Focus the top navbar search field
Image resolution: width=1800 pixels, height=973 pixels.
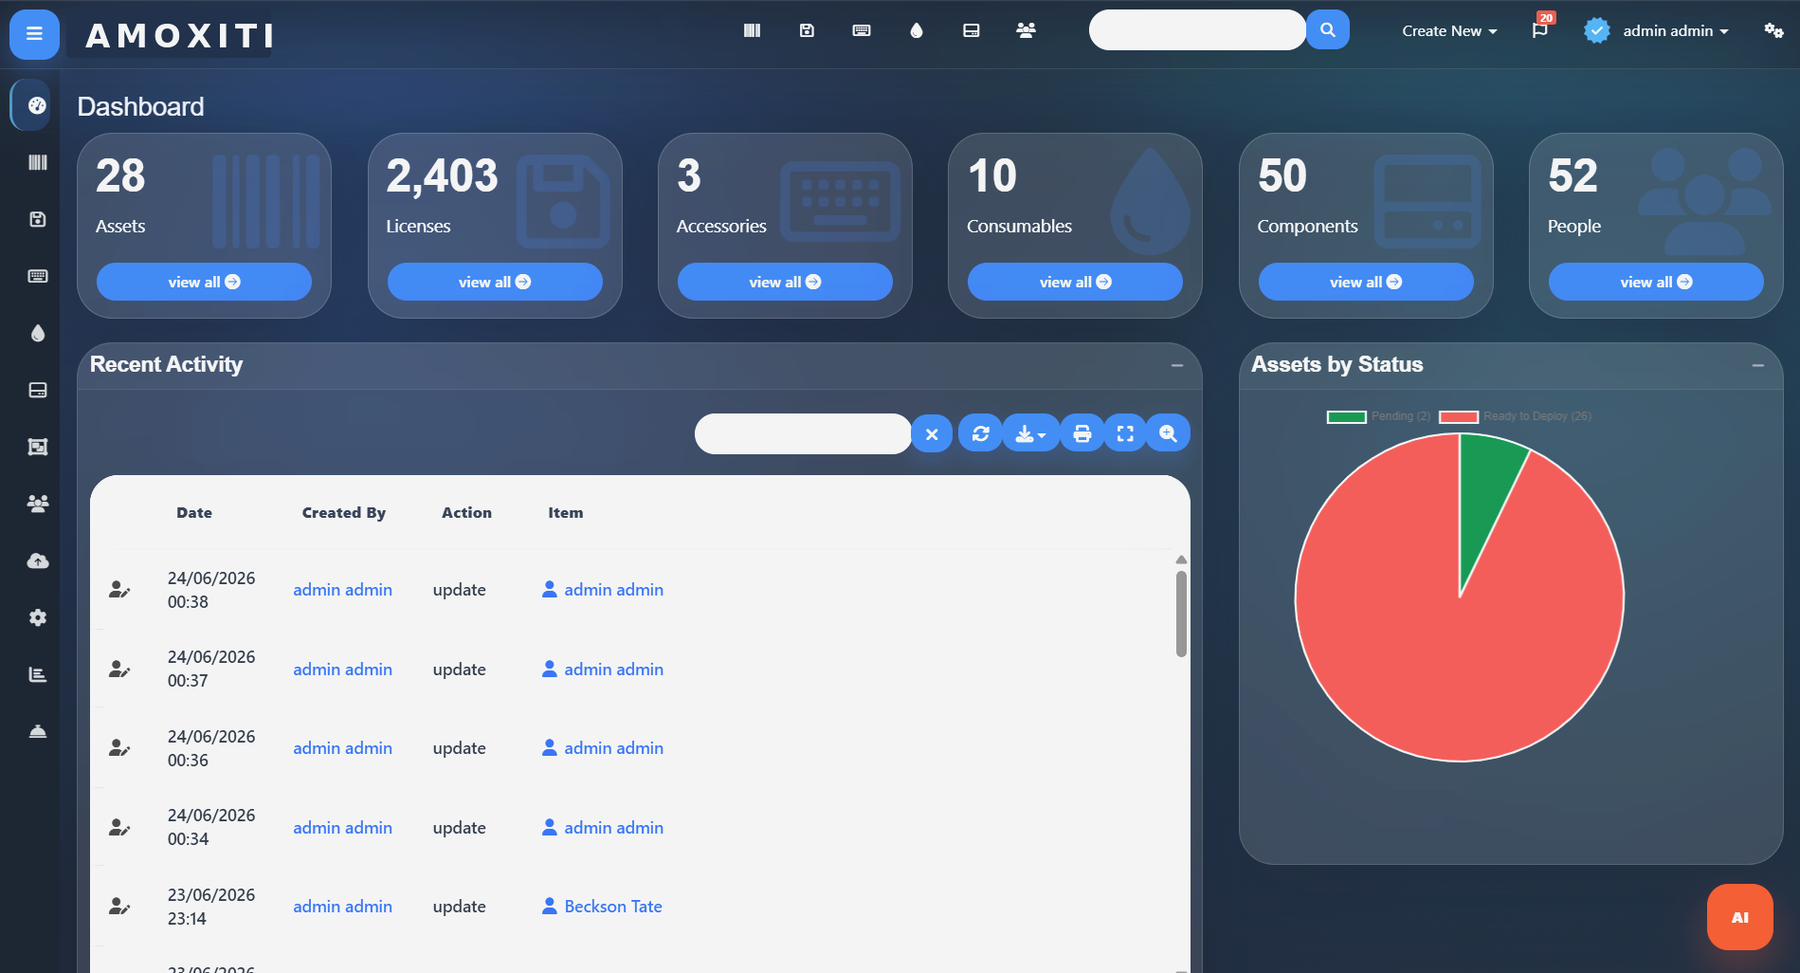coord(1197,30)
